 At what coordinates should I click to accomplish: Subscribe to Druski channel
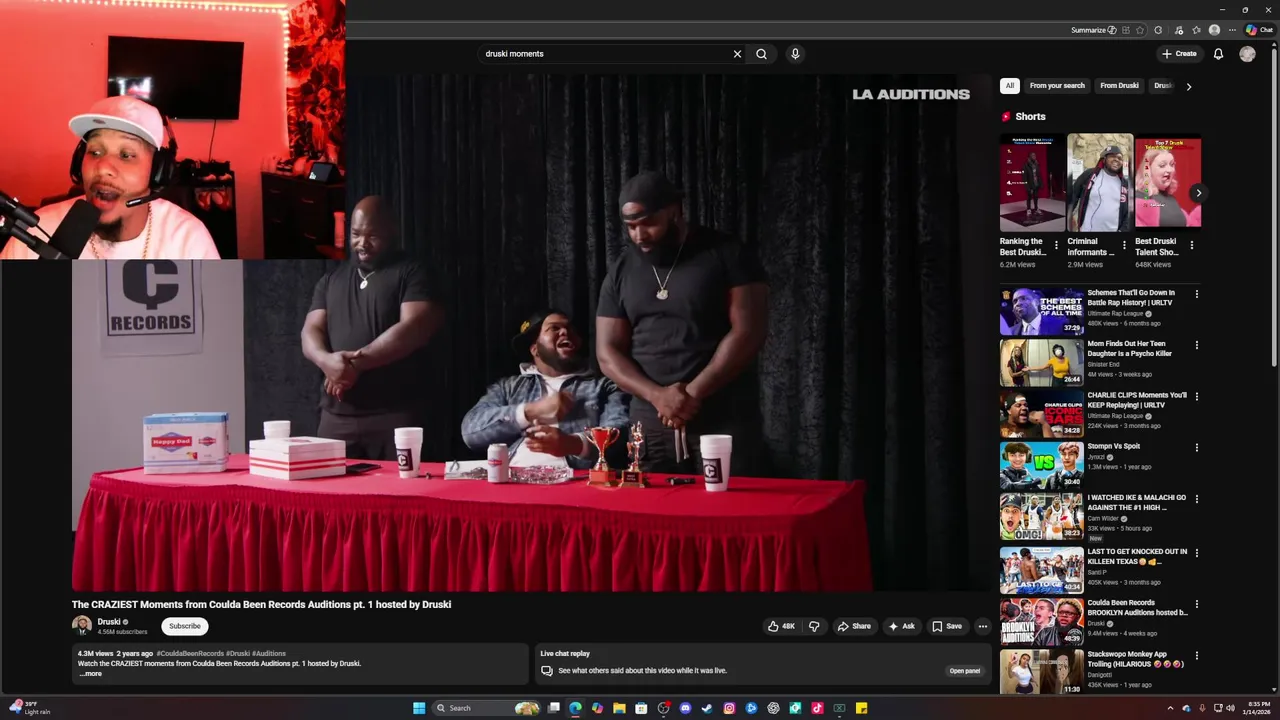coord(185,626)
